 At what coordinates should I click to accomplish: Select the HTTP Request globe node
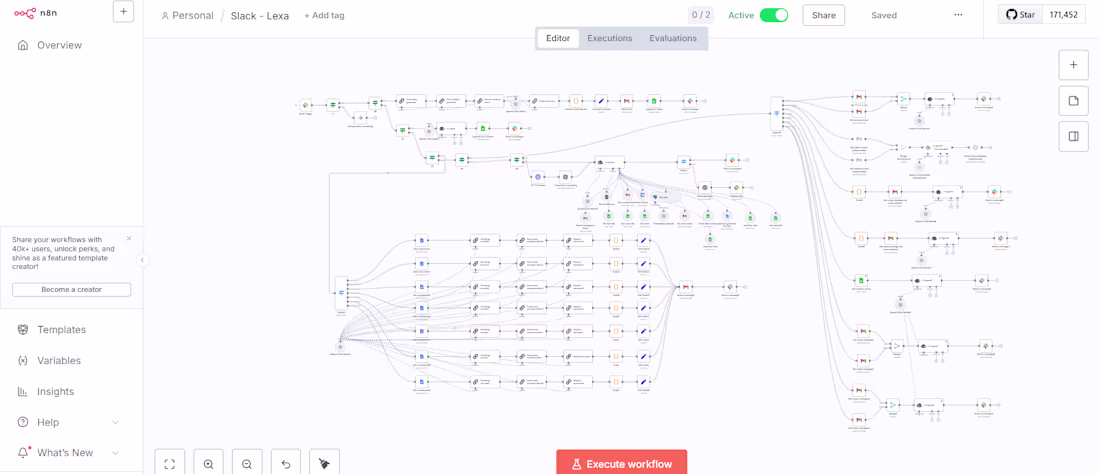click(x=538, y=177)
